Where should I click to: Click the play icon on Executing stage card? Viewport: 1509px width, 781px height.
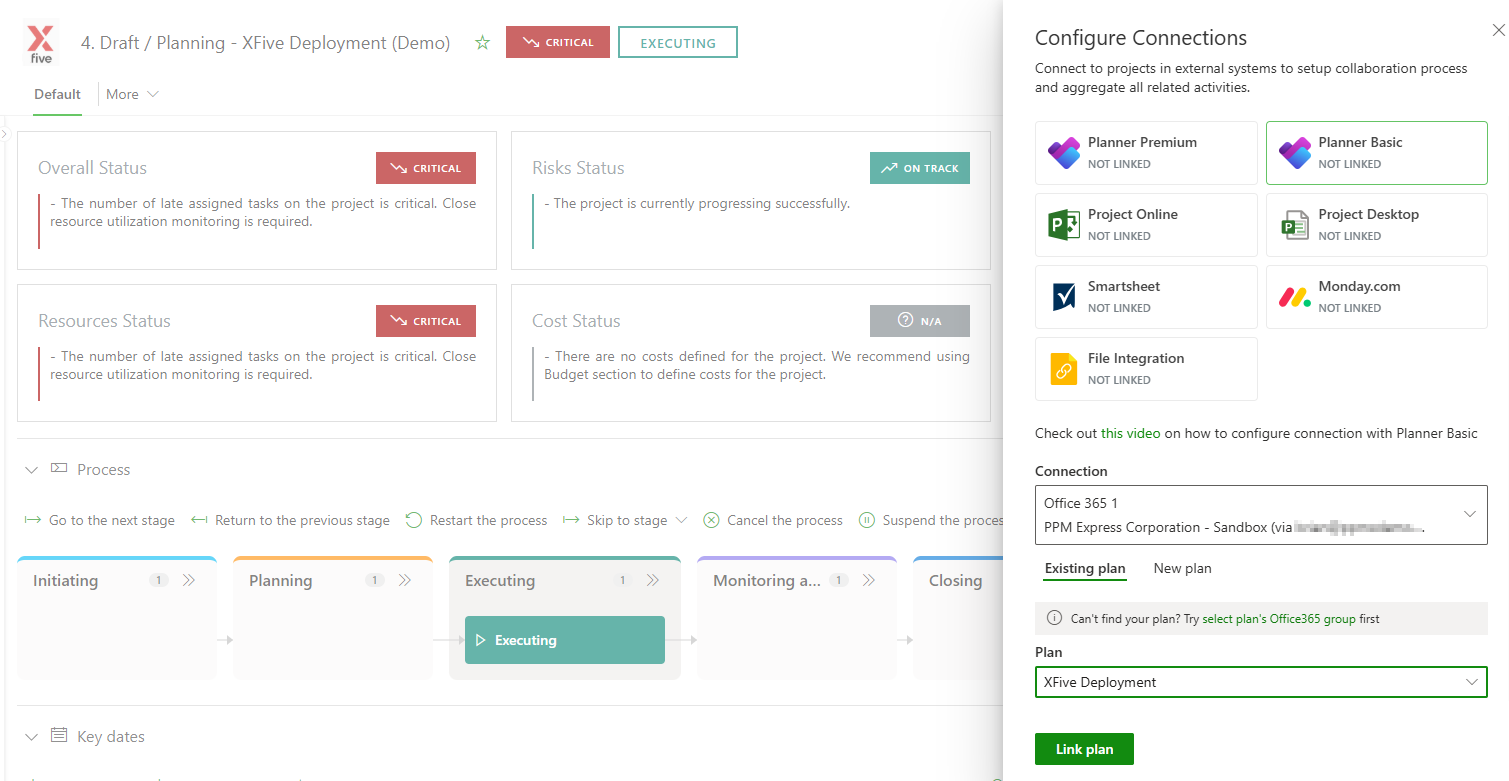[480, 640]
